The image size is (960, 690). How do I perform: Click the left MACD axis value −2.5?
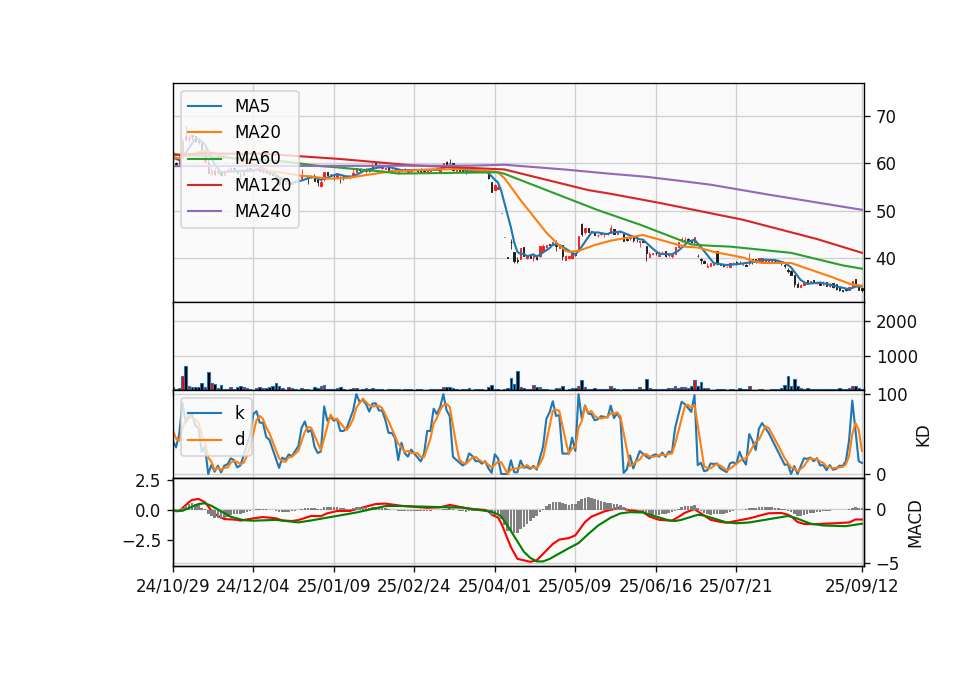142,541
